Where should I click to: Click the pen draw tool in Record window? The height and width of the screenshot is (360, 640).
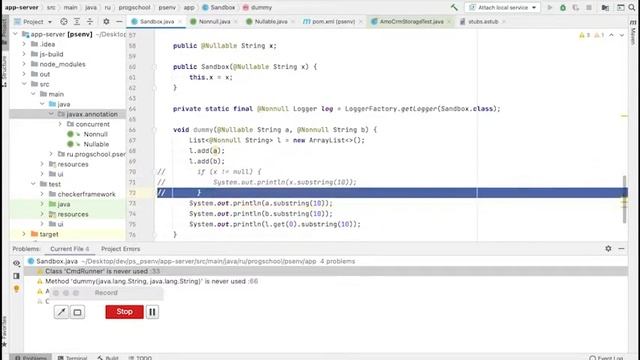tap(61, 312)
